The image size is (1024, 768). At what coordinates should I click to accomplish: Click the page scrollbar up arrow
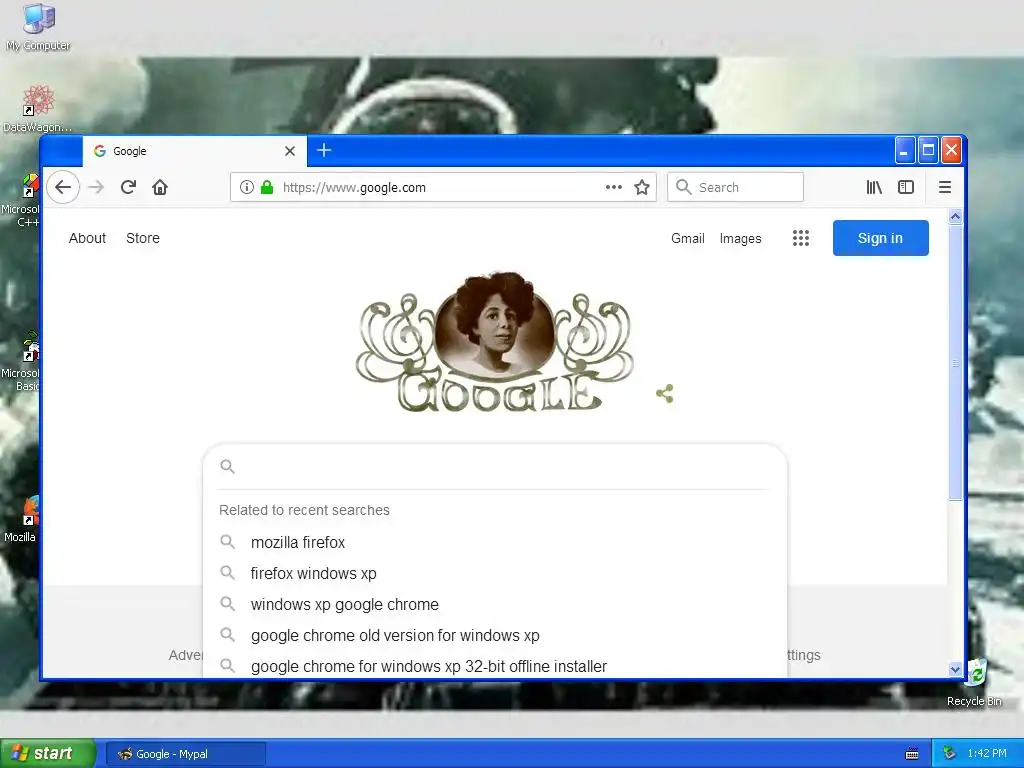point(955,216)
